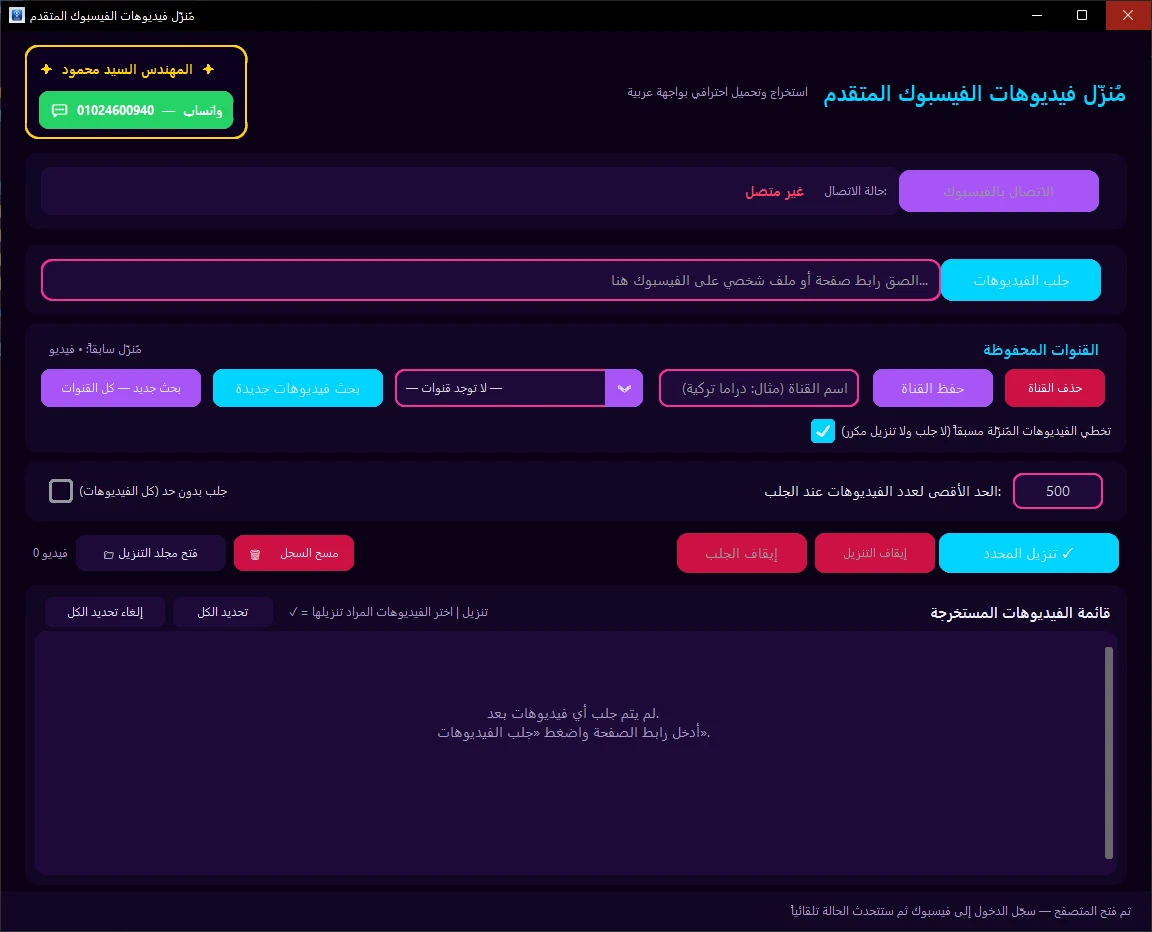The width and height of the screenshot is (1152, 932).
Task: Click the استخراج وتحميل احترافي subtitle text
Action: coord(717,92)
